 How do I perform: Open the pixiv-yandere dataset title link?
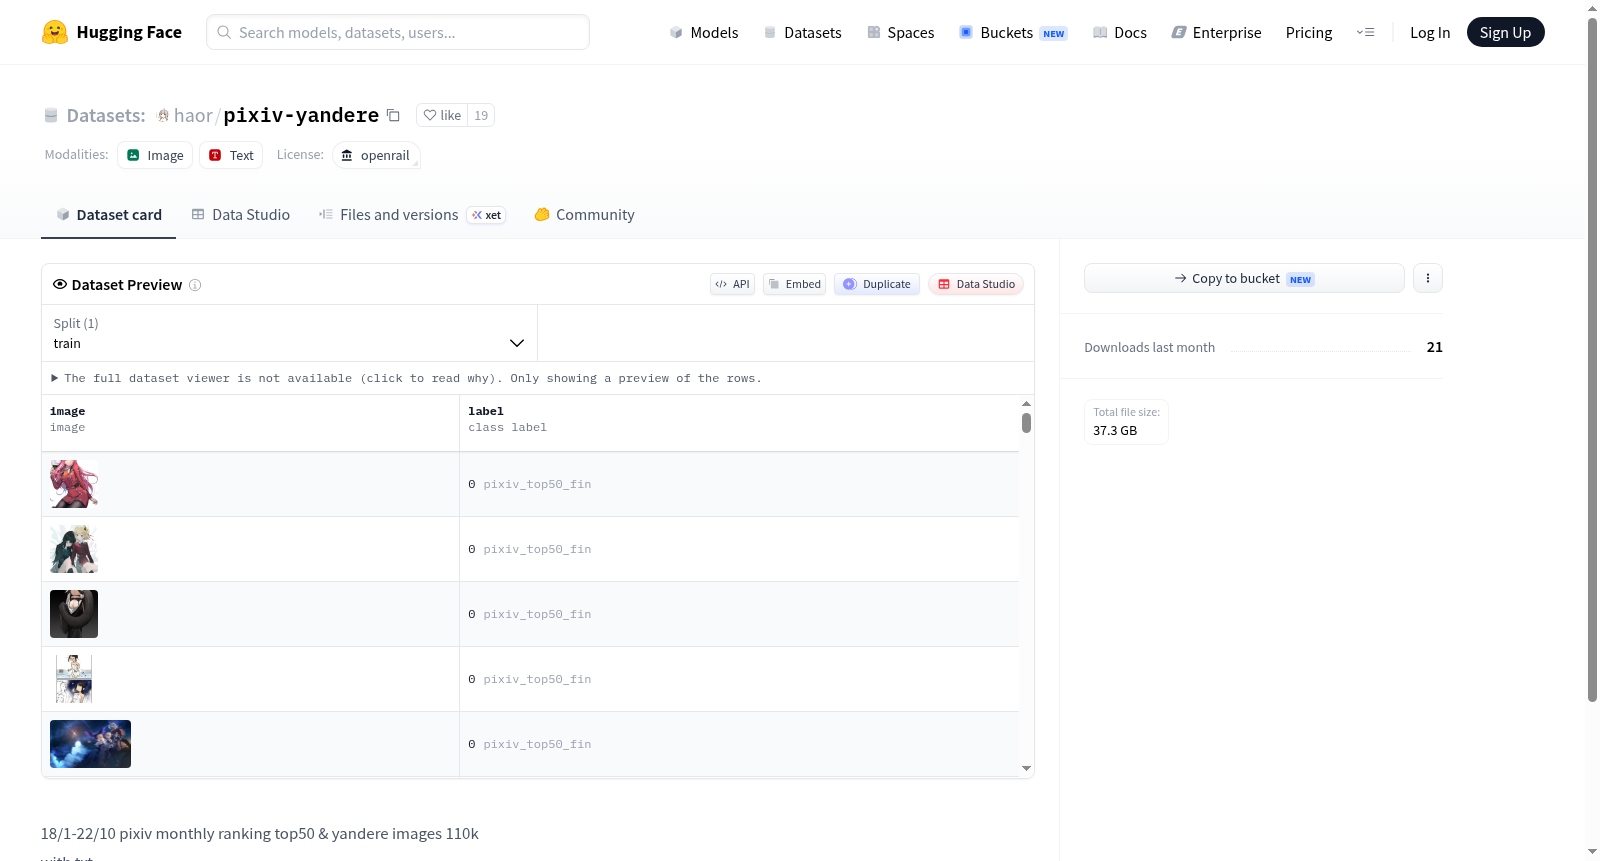tap(301, 115)
